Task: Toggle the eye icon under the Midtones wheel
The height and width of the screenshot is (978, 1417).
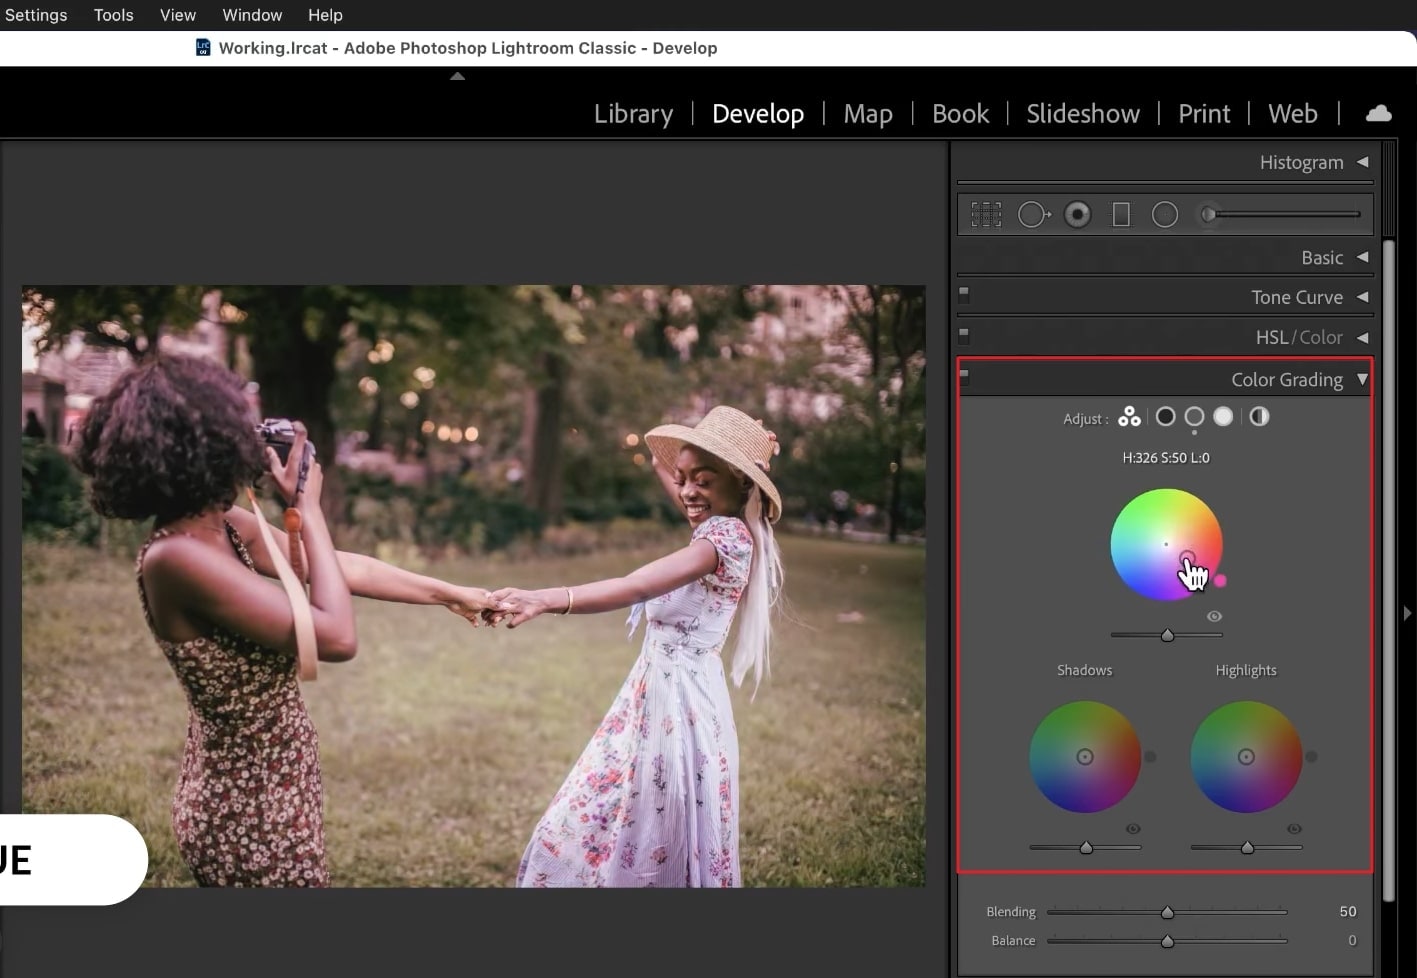Action: pos(1214,616)
